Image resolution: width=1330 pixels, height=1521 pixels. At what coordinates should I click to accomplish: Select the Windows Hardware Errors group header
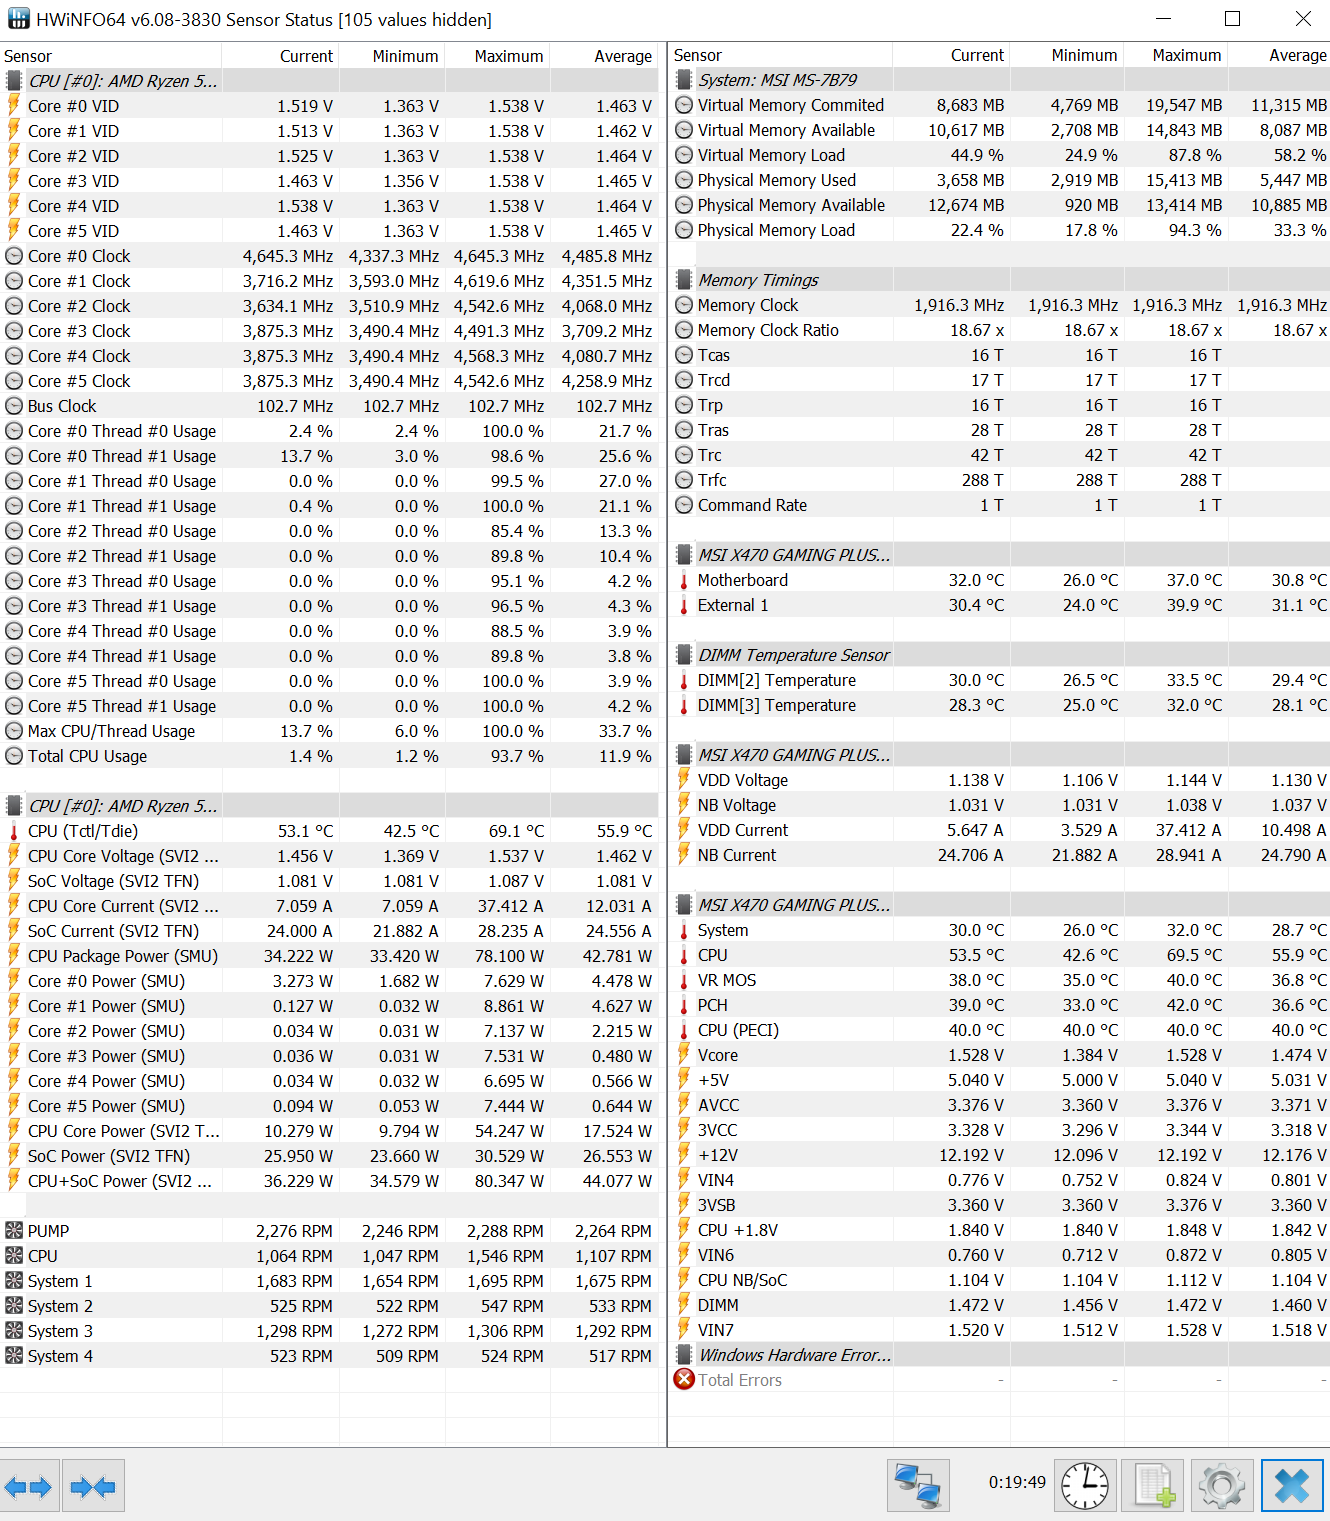(999, 1355)
